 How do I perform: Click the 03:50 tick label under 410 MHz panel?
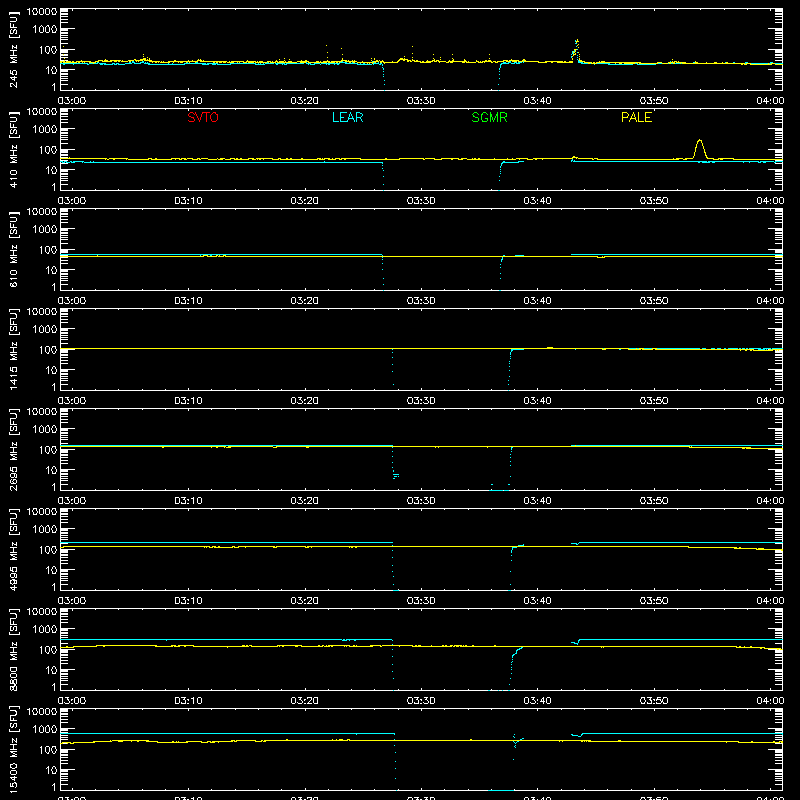pyautogui.click(x=654, y=201)
